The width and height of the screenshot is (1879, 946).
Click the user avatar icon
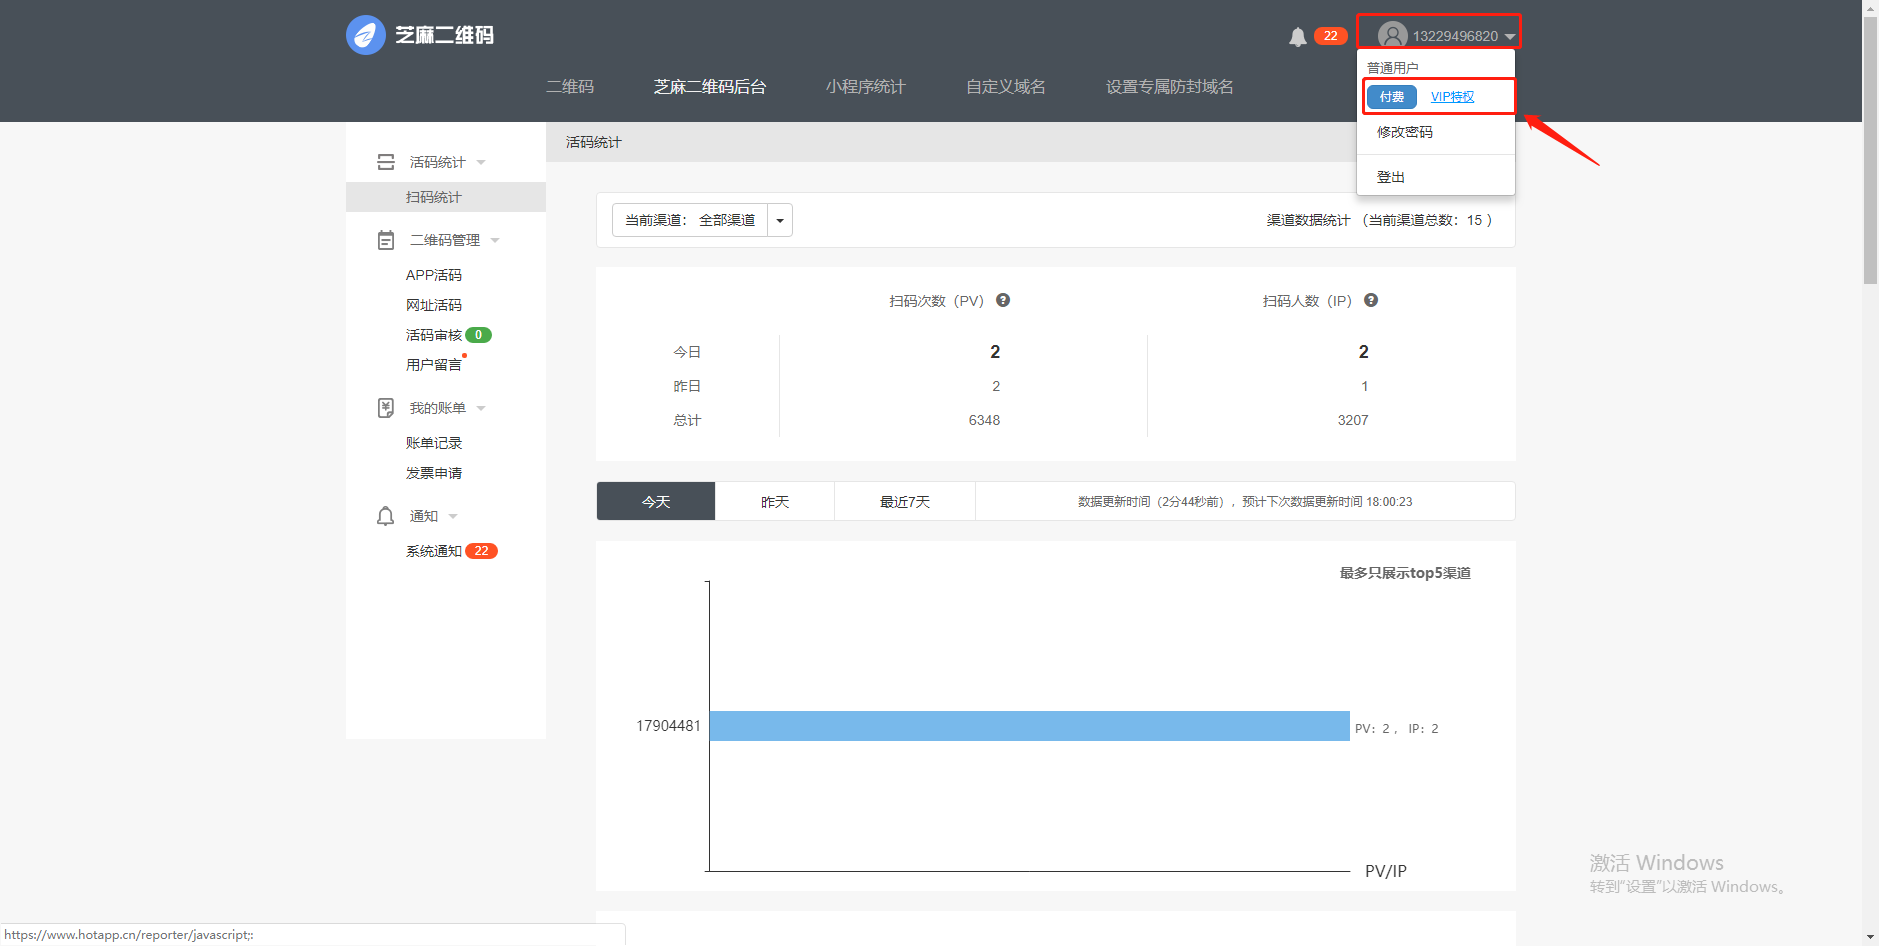coord(1392,36)
